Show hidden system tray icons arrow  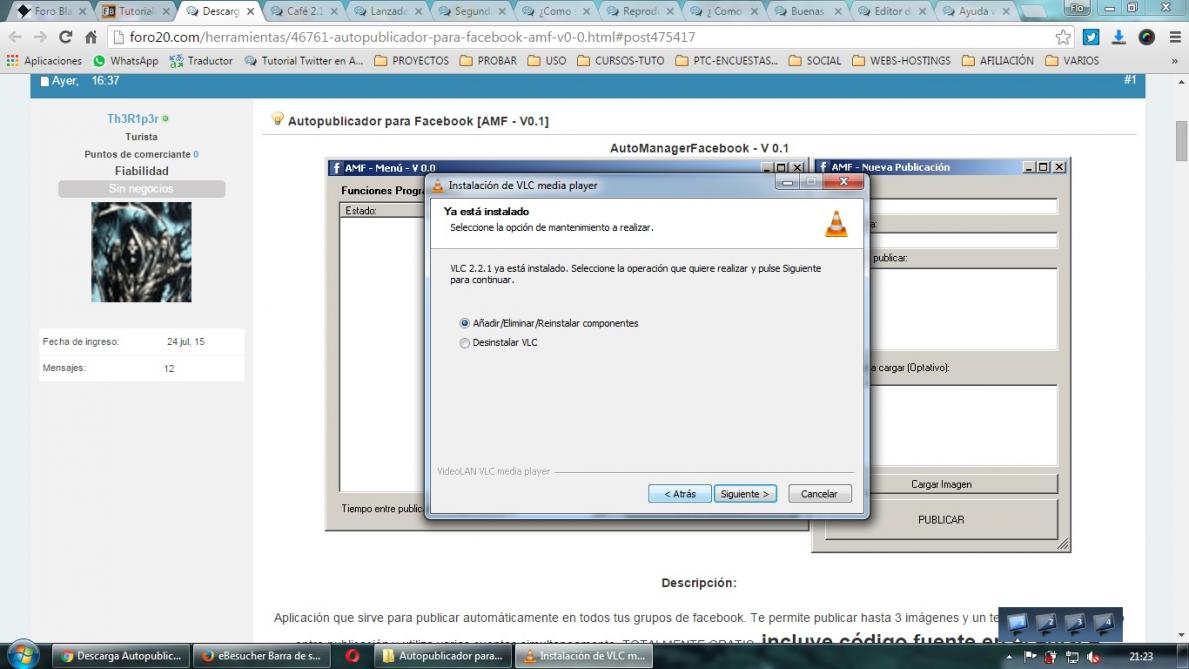[x=1009, y=657]
